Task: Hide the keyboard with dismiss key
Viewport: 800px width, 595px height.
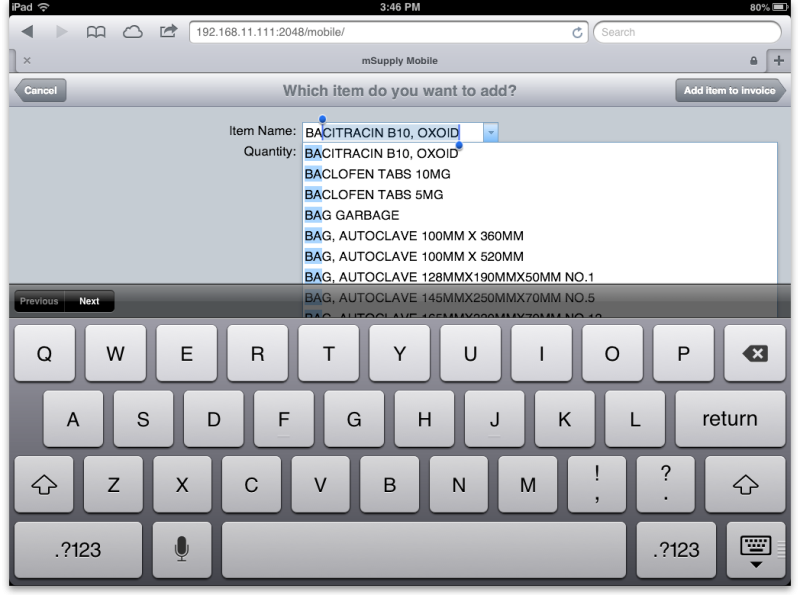Action: click(756, 549)
